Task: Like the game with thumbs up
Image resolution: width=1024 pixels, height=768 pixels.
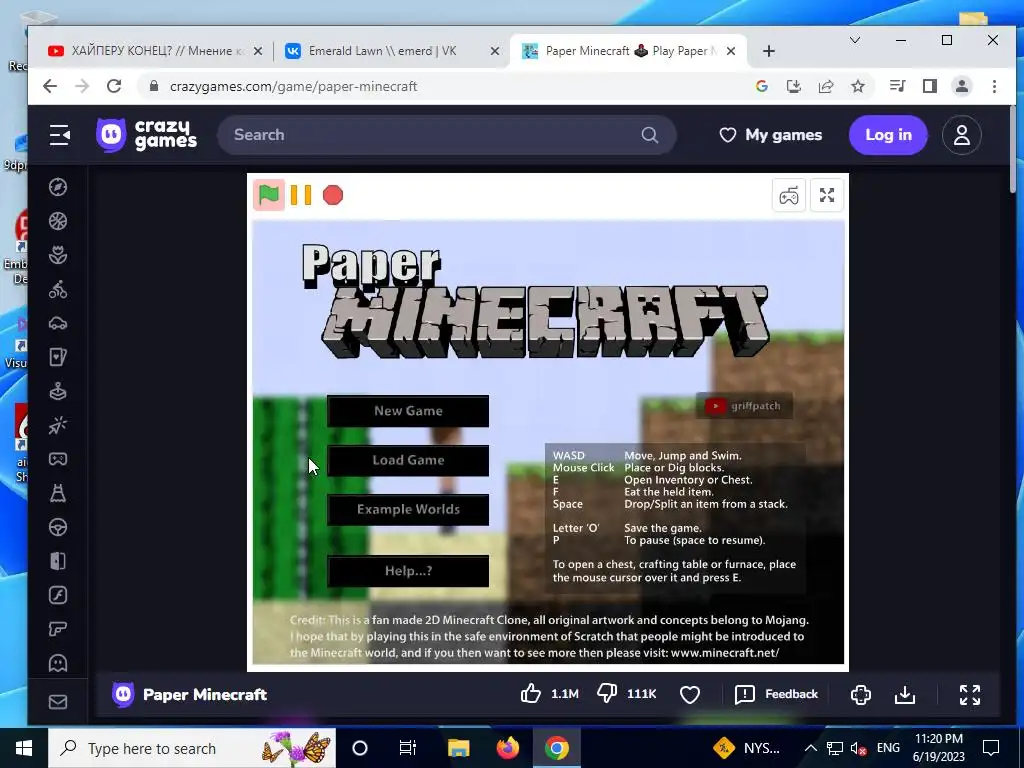Action: click(531, 694)
